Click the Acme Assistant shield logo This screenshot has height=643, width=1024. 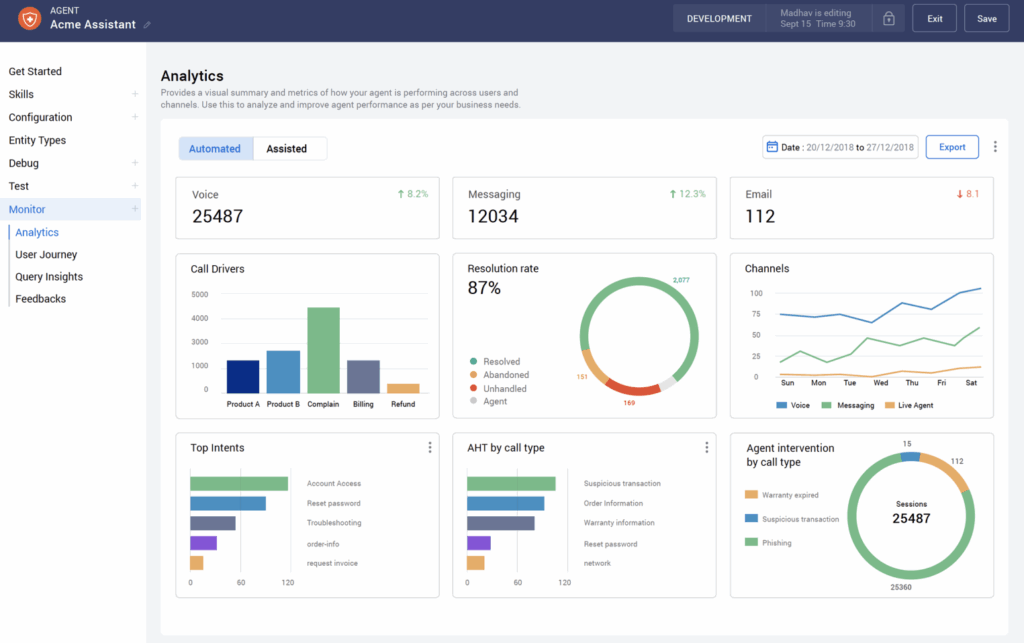point(30,18)
